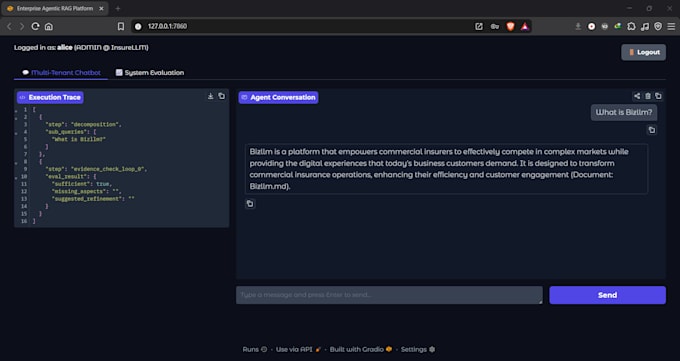Collapse eval_result fold at line 10

16,178
